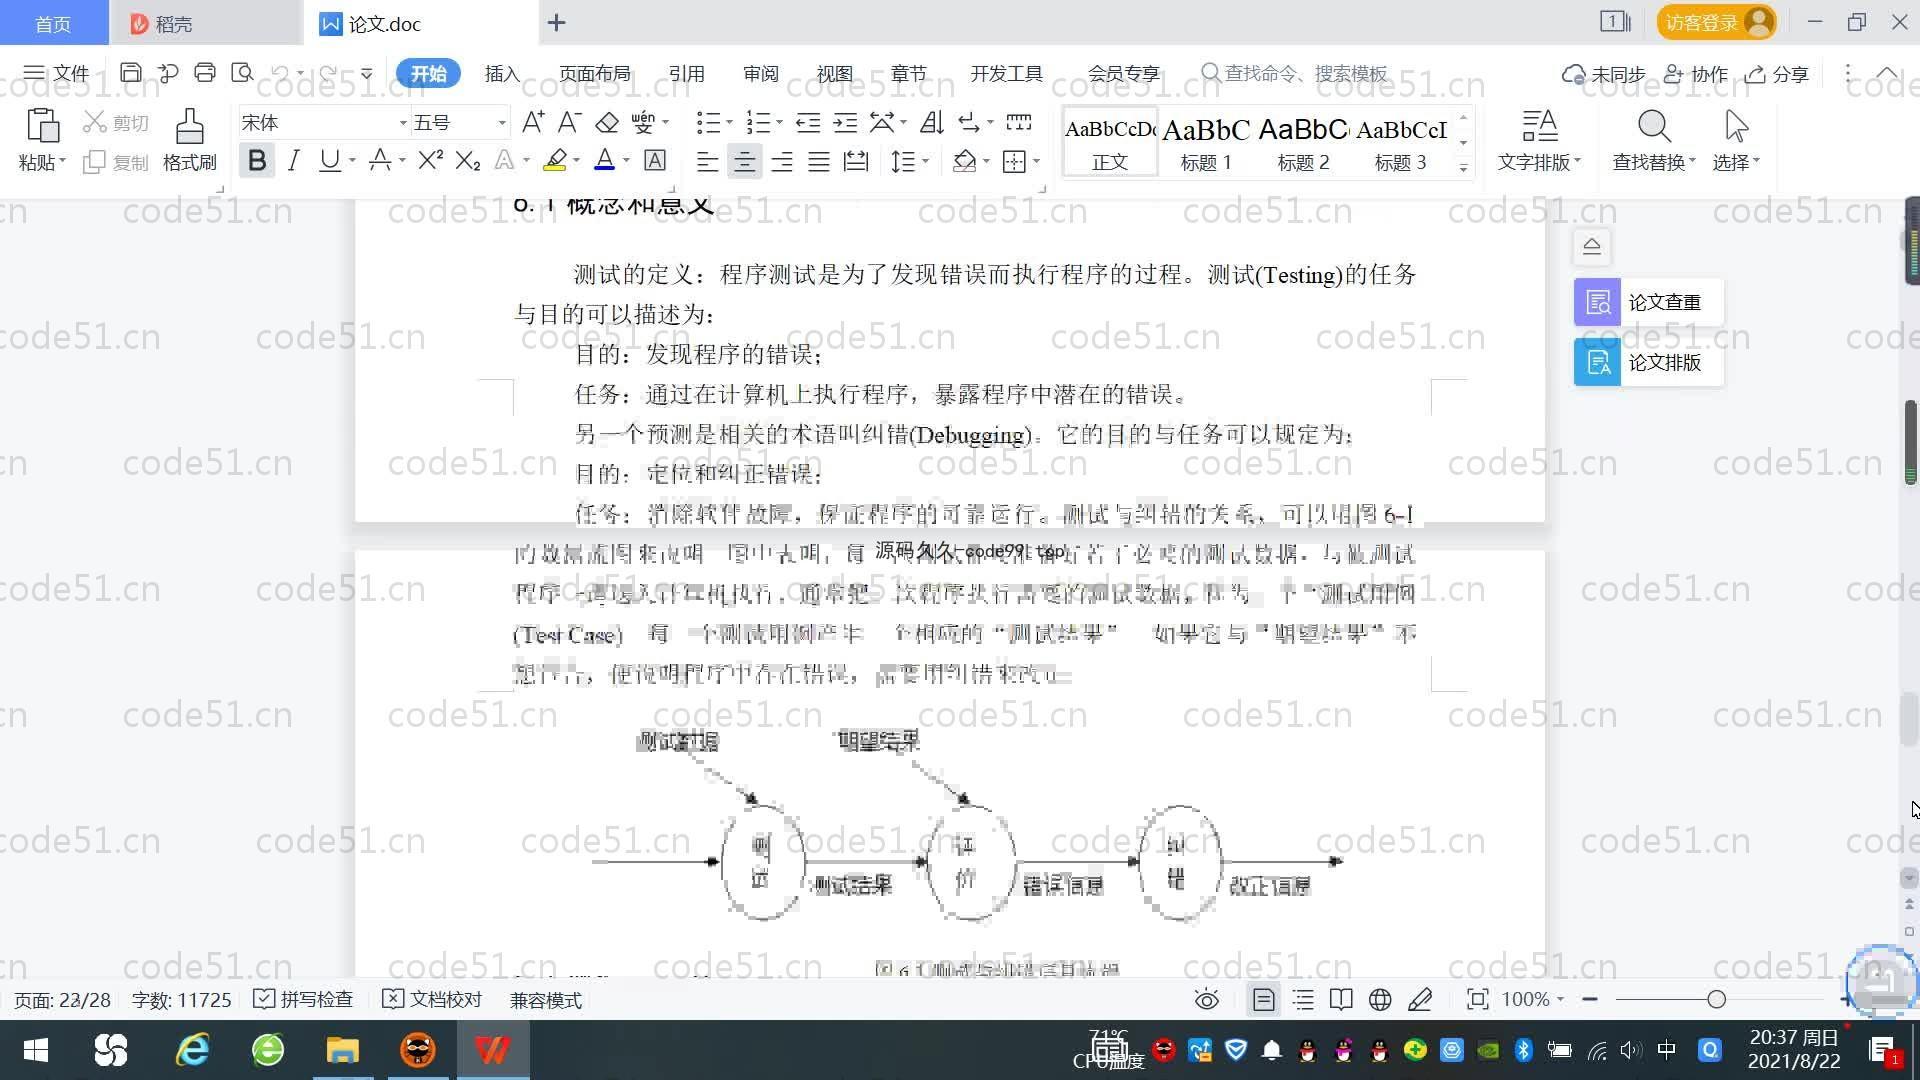Open the paper check (论文查重) panel button
1920x1080 pixels.
tap(1648, 302)
